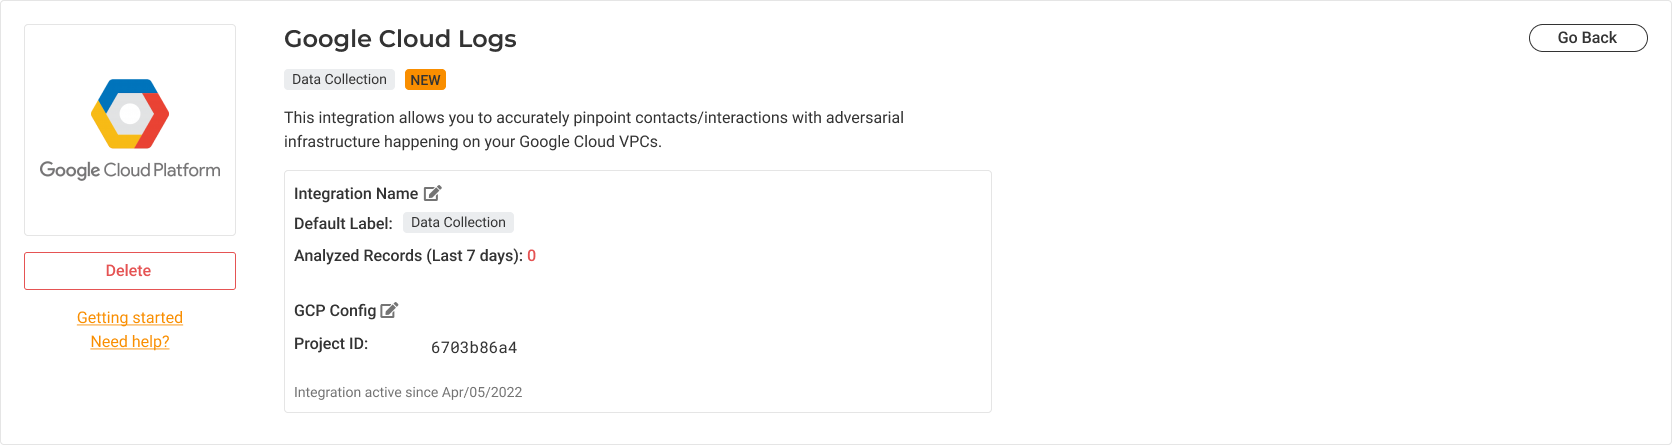Select the Data Collection tag under the title
1672x445 pixels.
[x=339, y=80]
